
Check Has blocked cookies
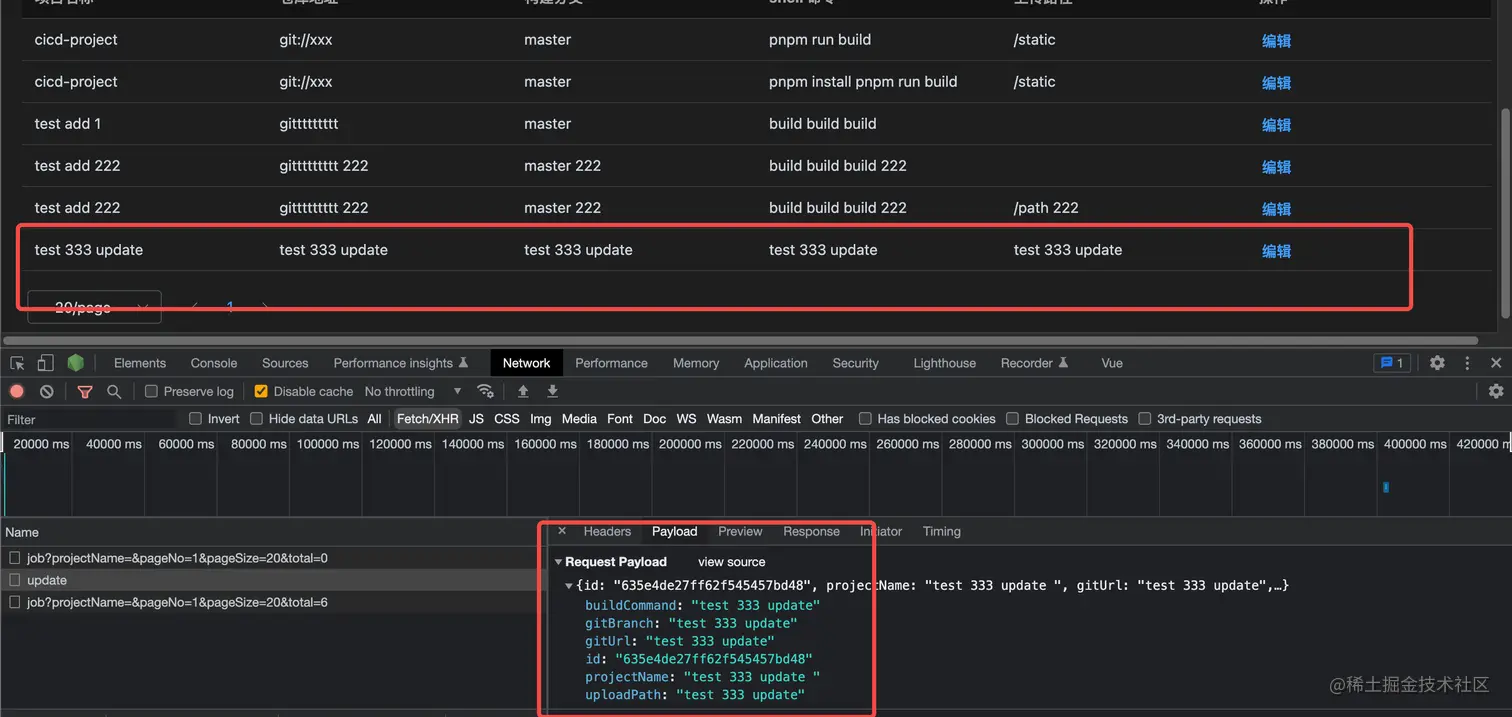pos(865,419)
